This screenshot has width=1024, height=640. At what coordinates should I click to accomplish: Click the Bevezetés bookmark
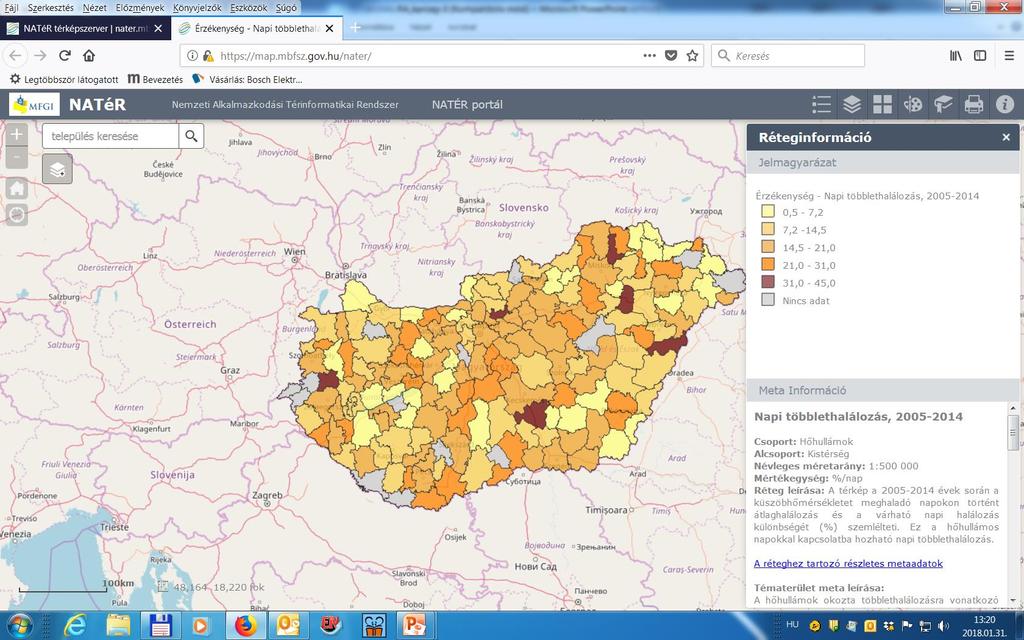click(155, 79)
